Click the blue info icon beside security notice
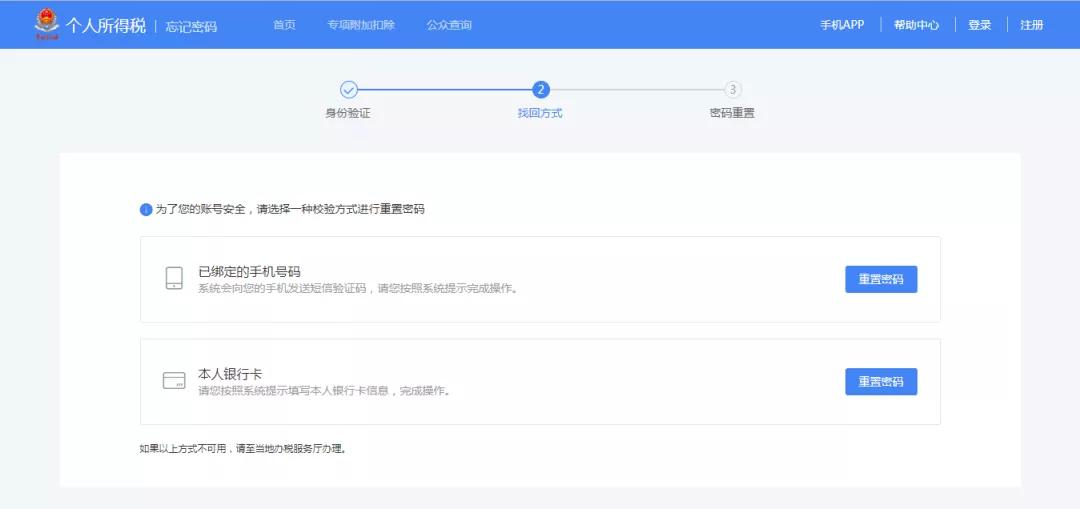Image resolution: width=1080 pixels, height=509 pixels. tap(146, 210)
